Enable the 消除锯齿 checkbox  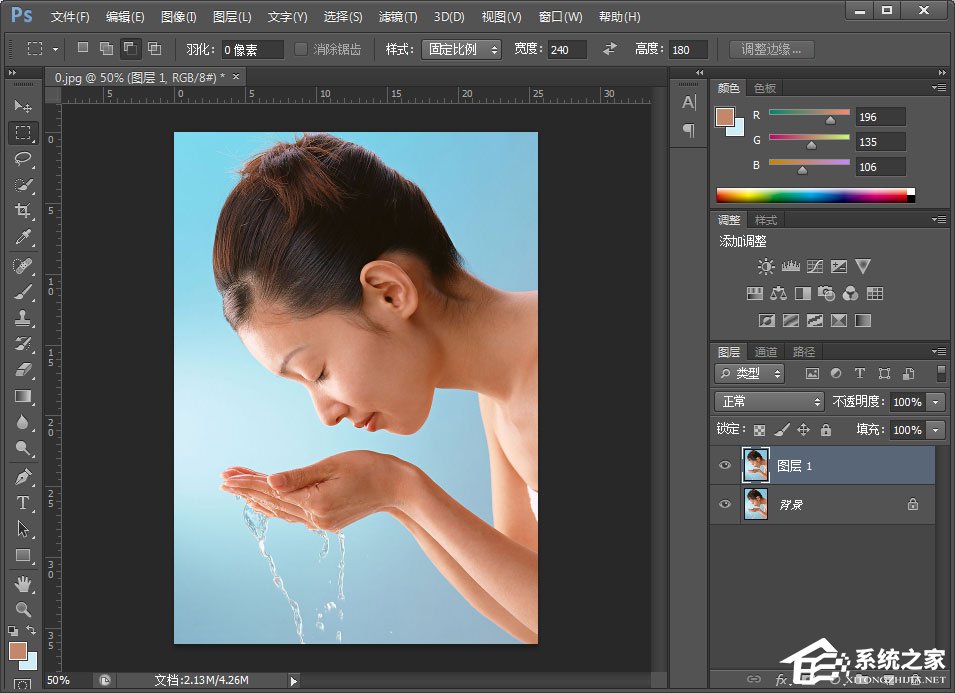coord(301,49)
